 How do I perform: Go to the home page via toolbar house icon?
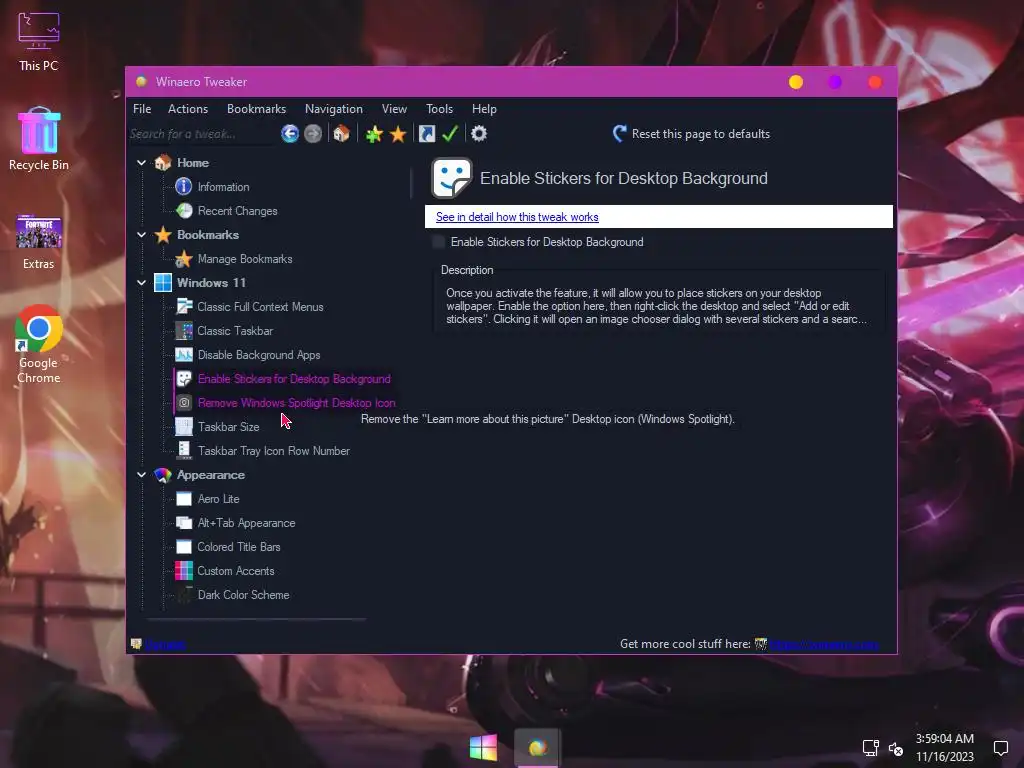pyautogui.click(x=341, y=134)
